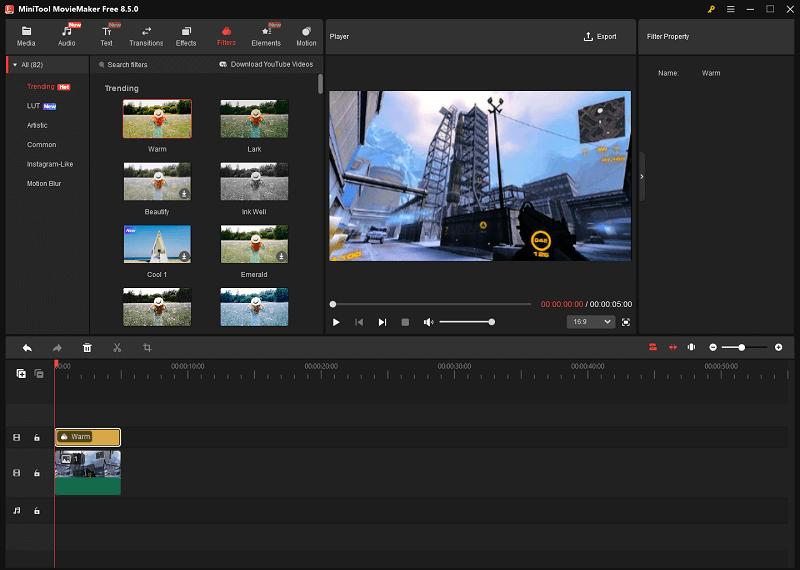Select the Trending filter category
The image size is (800, 570).
click(41, 87)
